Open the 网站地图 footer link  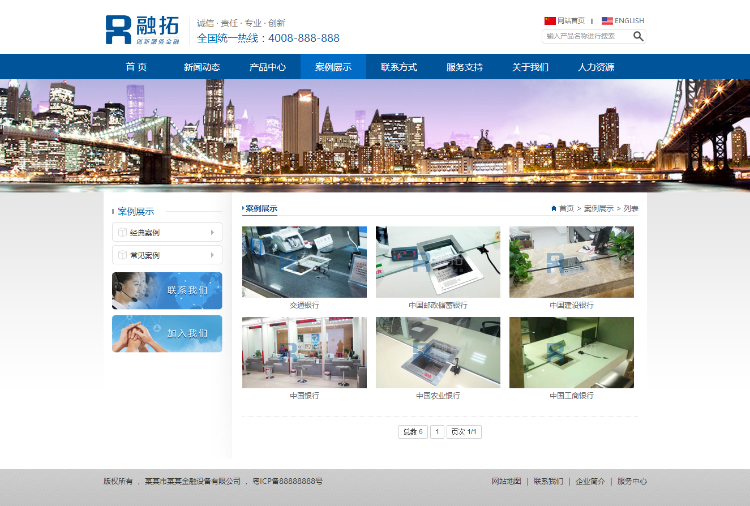[506, 481]
